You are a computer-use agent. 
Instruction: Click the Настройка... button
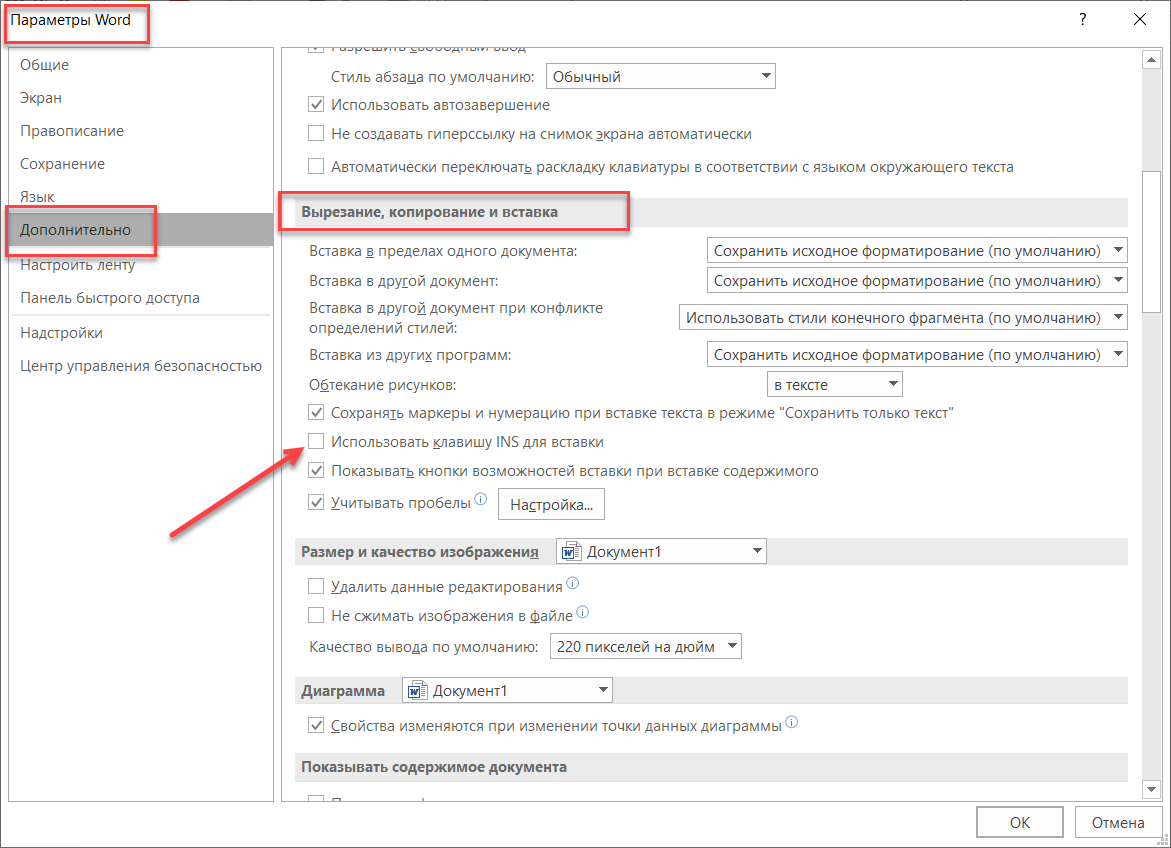[x=551, y=504]
